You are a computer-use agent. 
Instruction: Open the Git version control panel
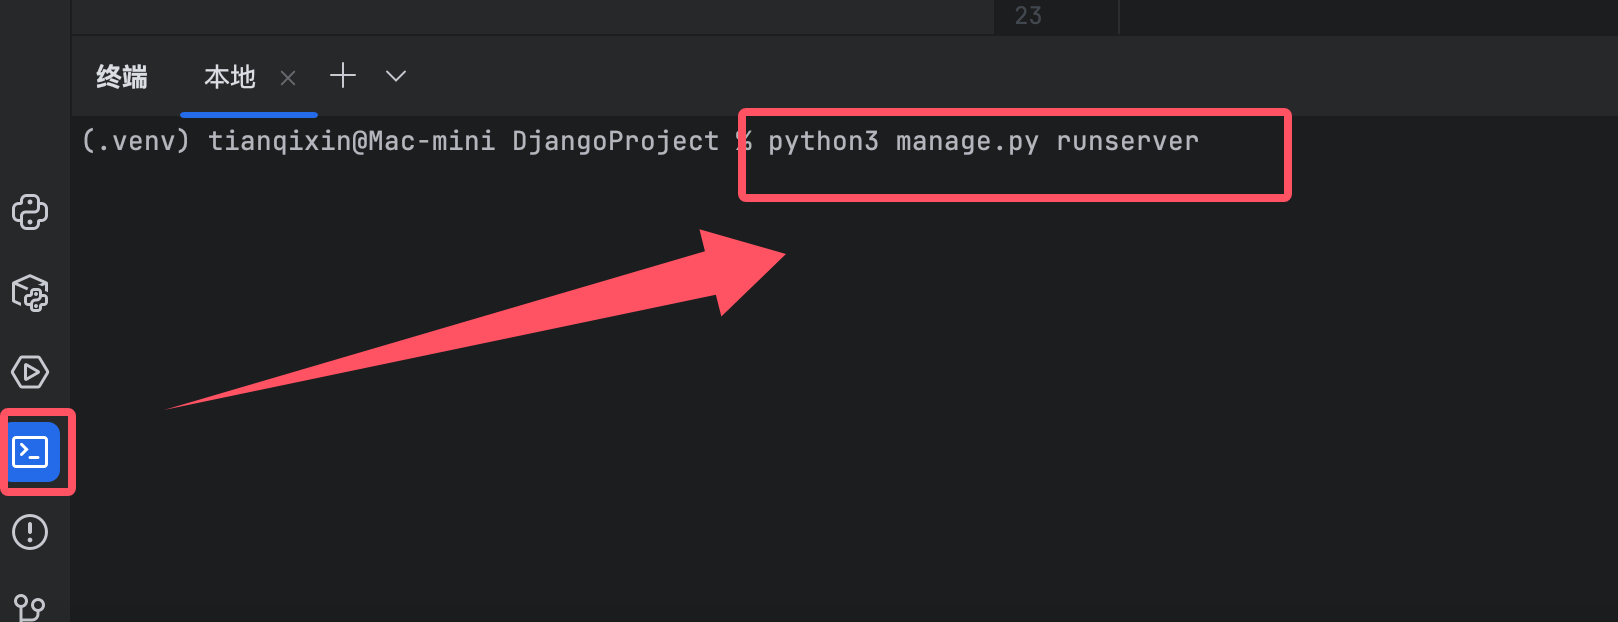point(30,606)
